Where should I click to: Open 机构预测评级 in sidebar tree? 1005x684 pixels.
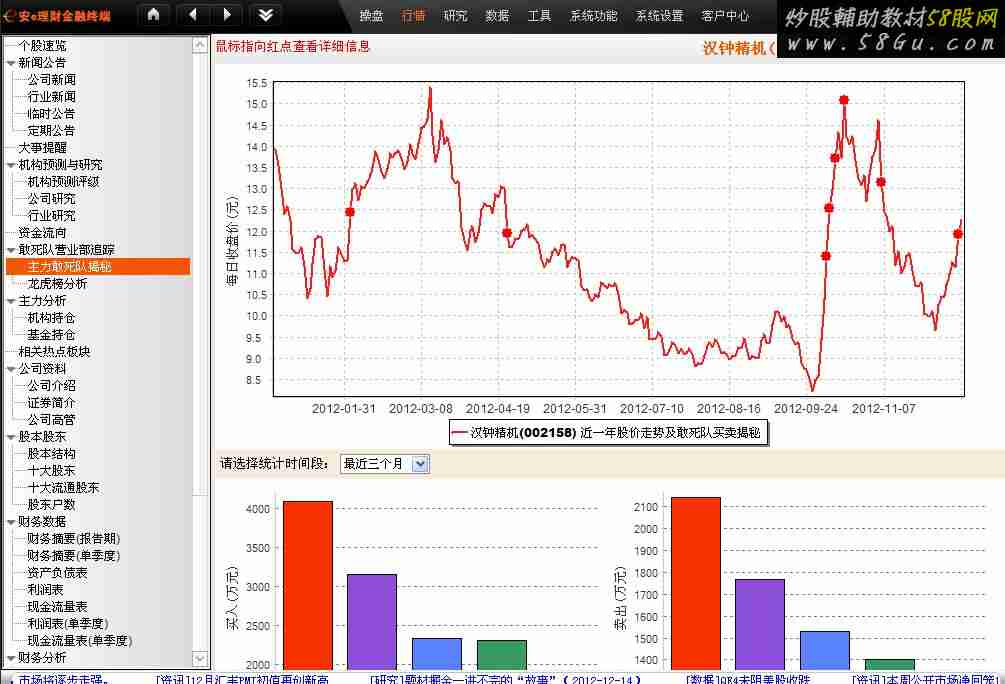point(63,181)
